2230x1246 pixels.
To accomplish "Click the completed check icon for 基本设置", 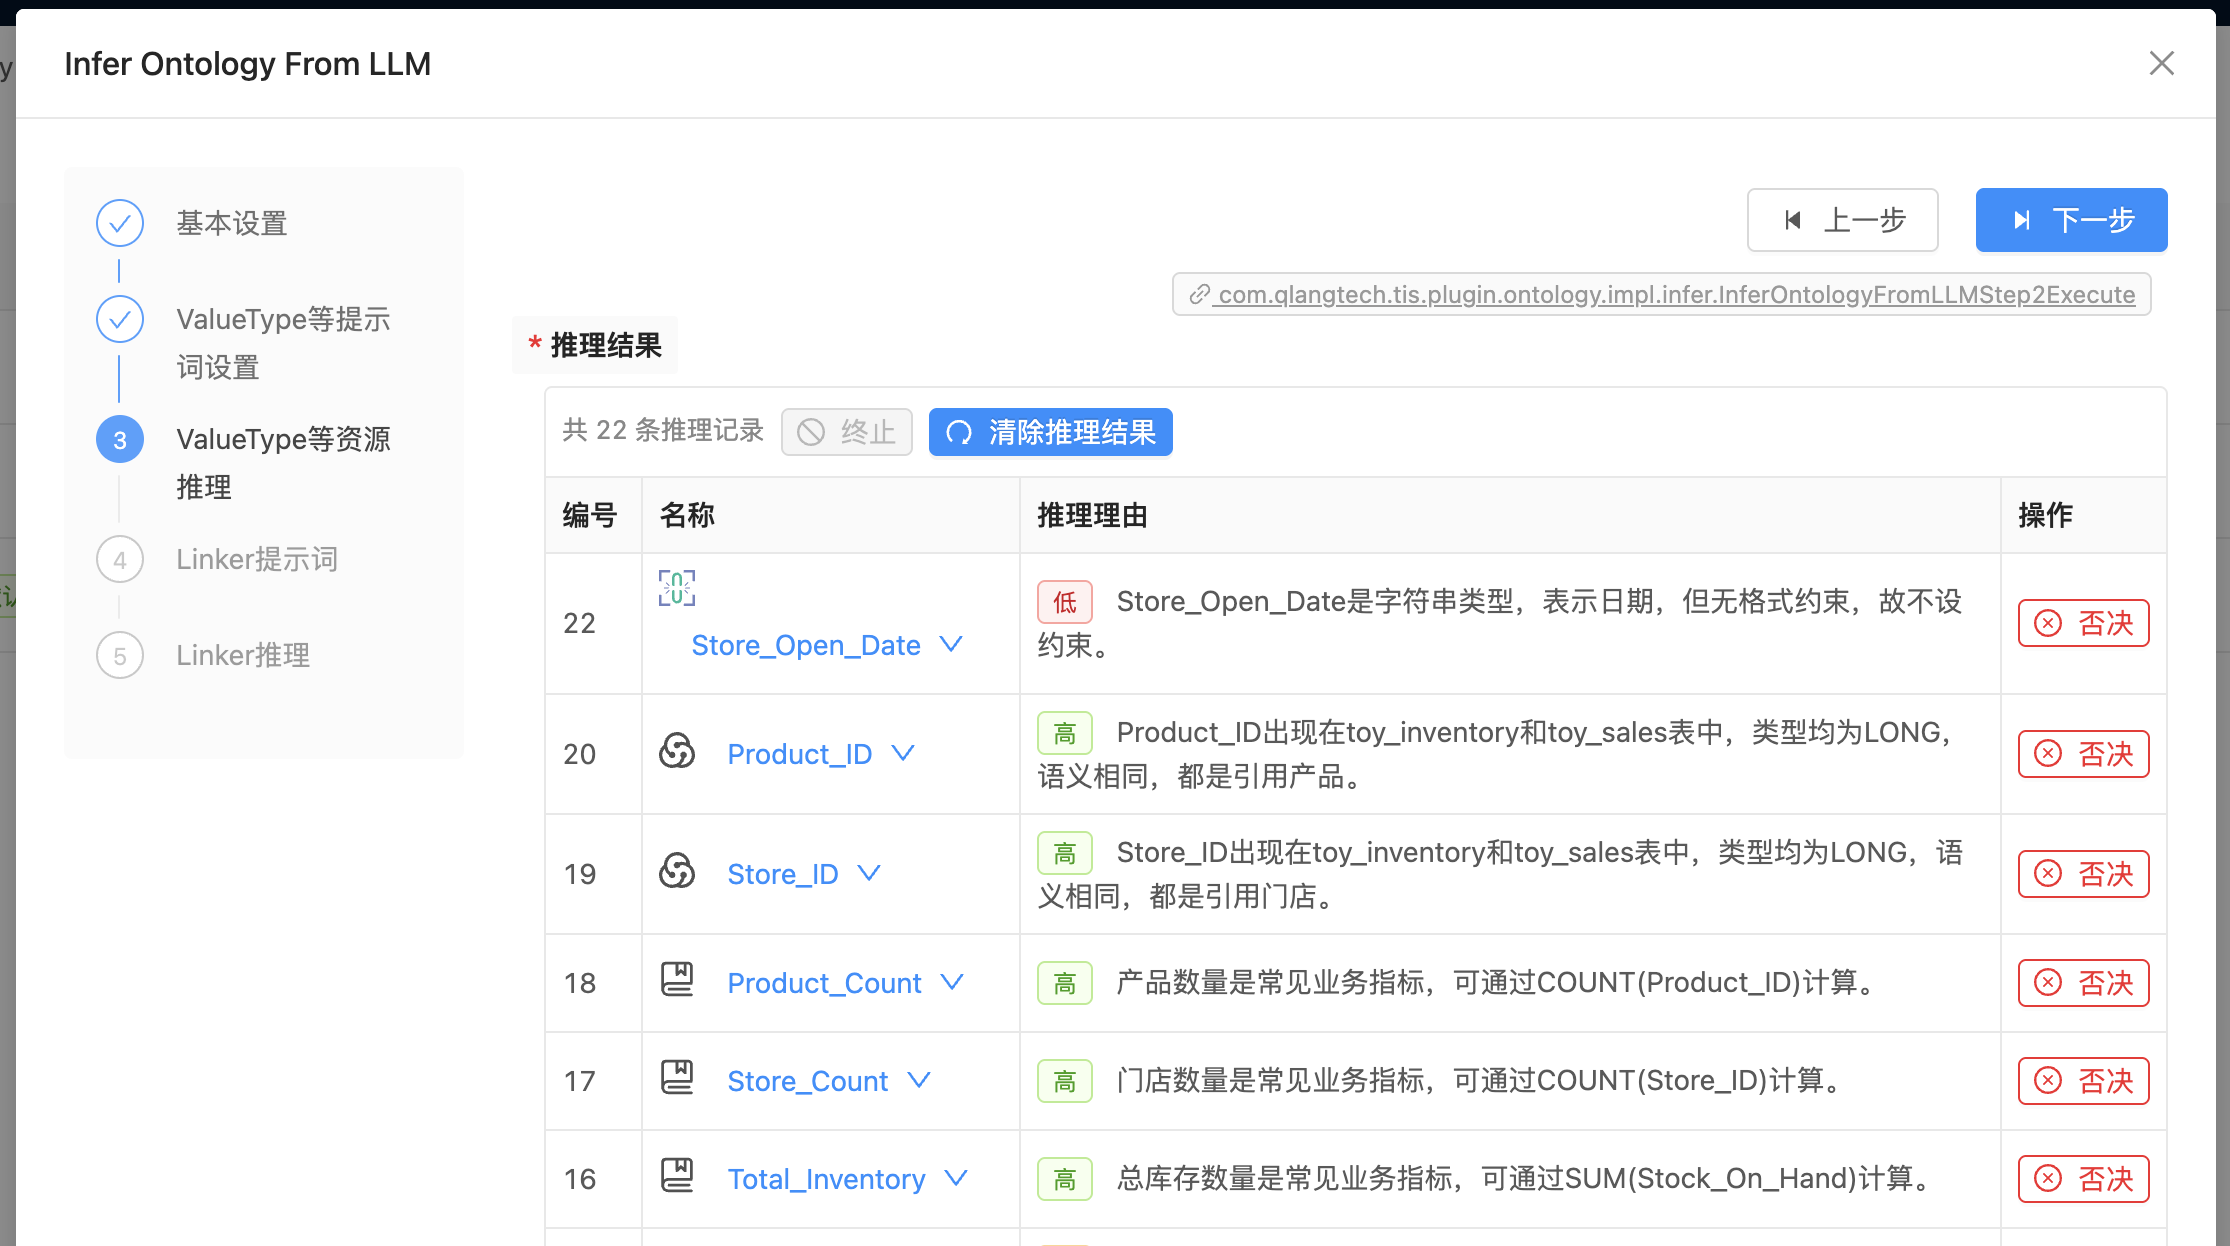I will tap(120, 223).
